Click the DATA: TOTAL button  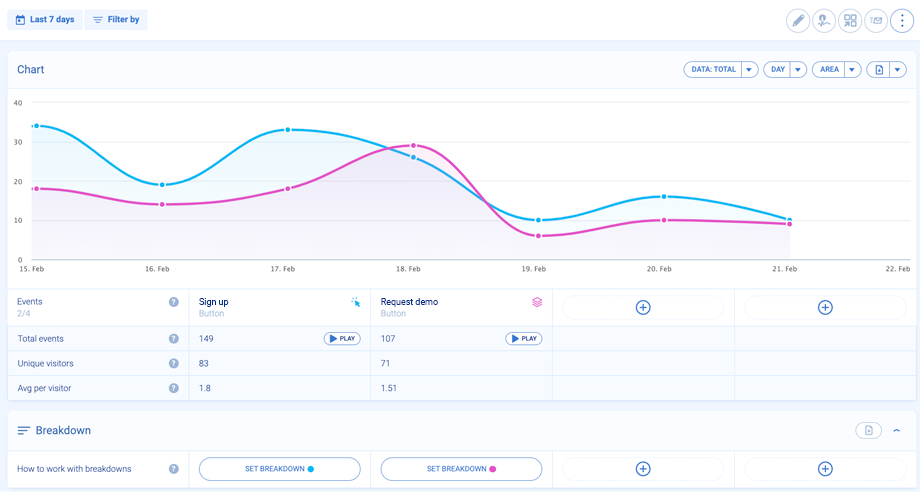pyautogui.click(x=713, y=69)
